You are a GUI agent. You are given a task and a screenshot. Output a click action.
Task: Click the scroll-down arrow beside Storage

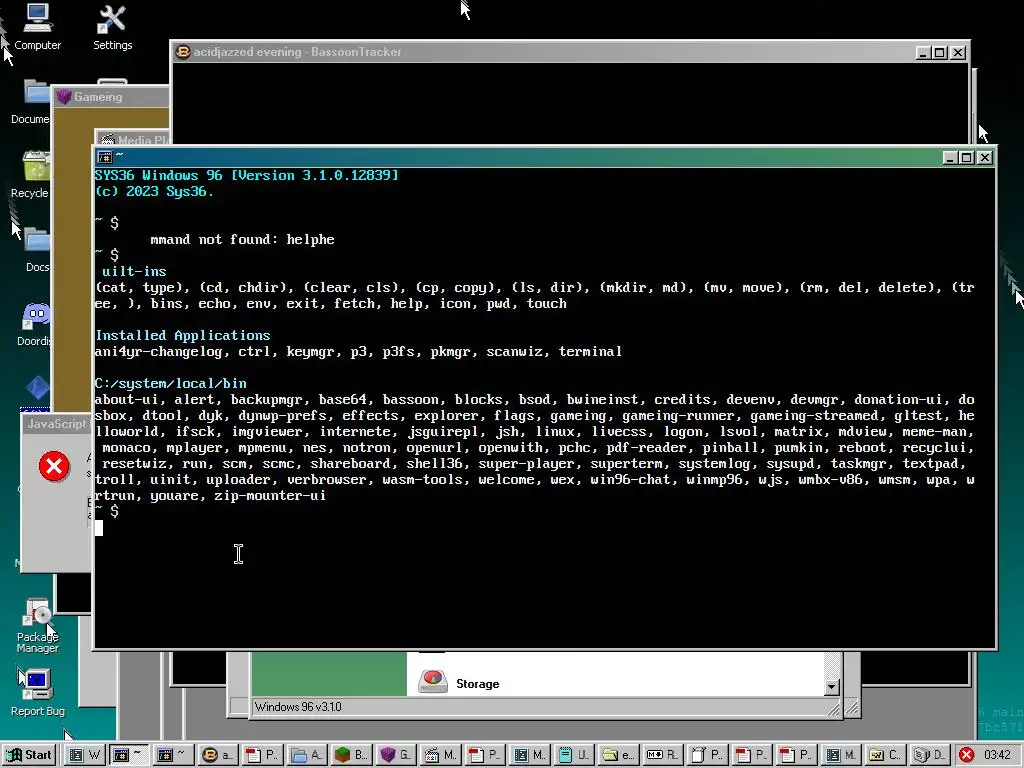point(831,687)
